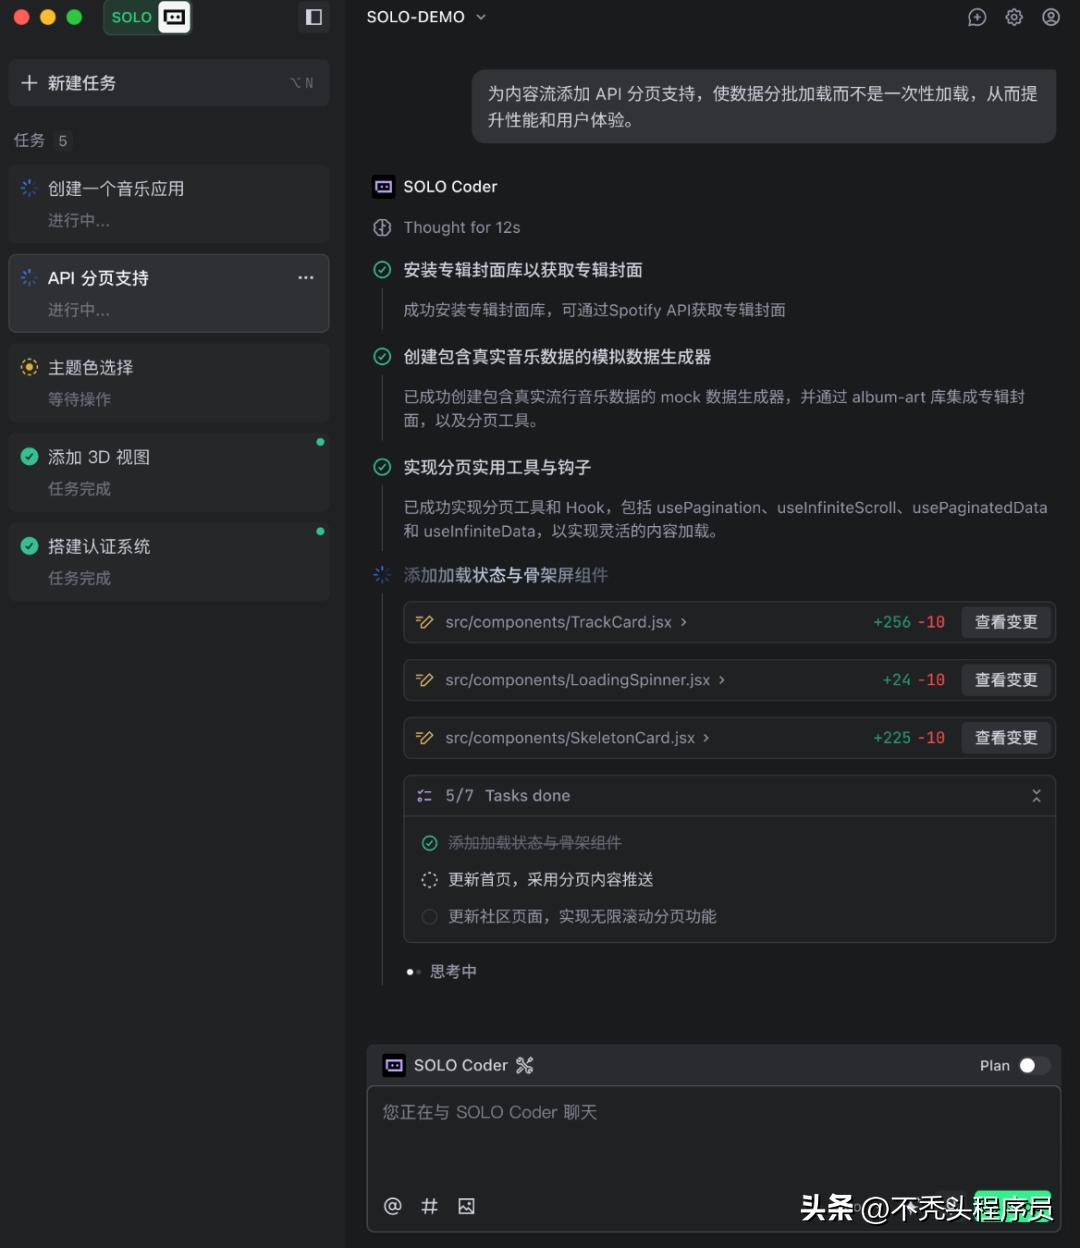Click the tools icon next to SOLO Coder
1080x1248 pixels.
pos(524,1065)
